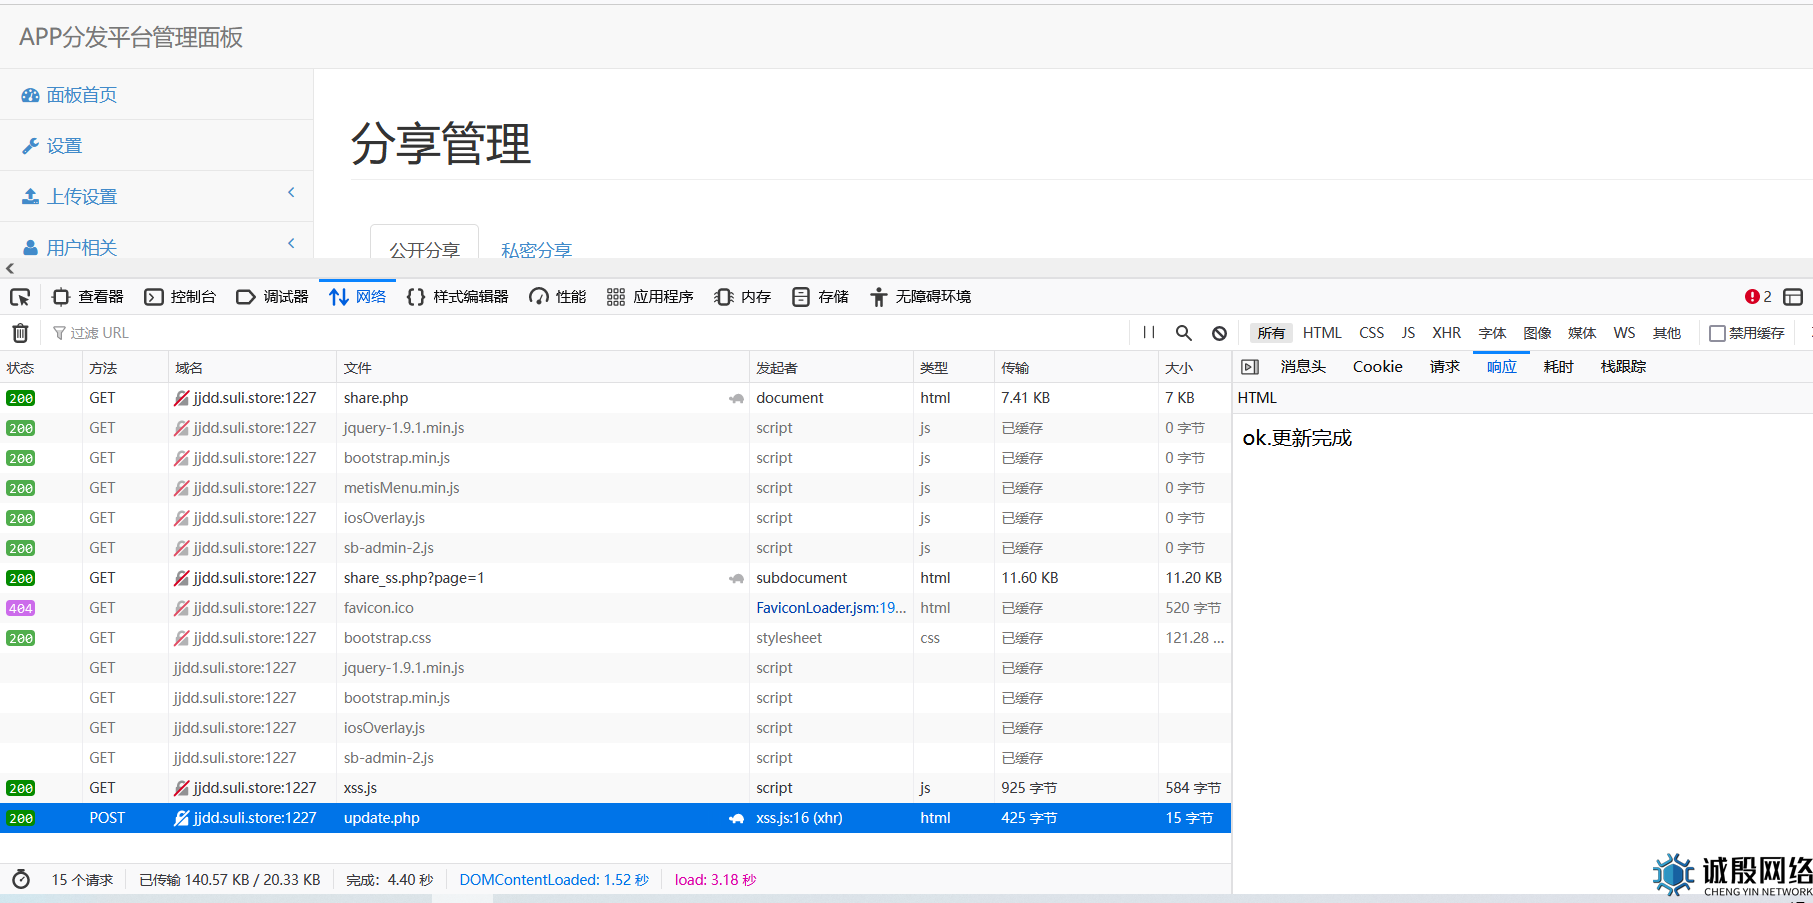The width and height of the screenshot is (1813, 903).
Task: Expand the 上传设置 sidebar menu
Action: (157, 196)
